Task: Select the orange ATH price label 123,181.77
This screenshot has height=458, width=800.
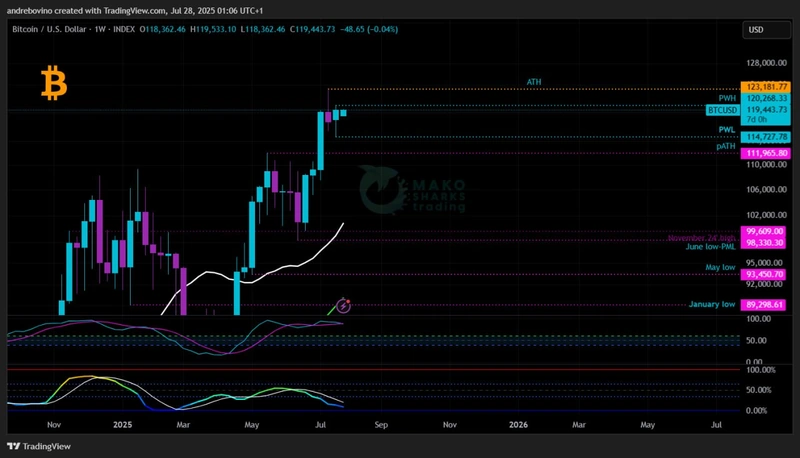Action: 766,88
